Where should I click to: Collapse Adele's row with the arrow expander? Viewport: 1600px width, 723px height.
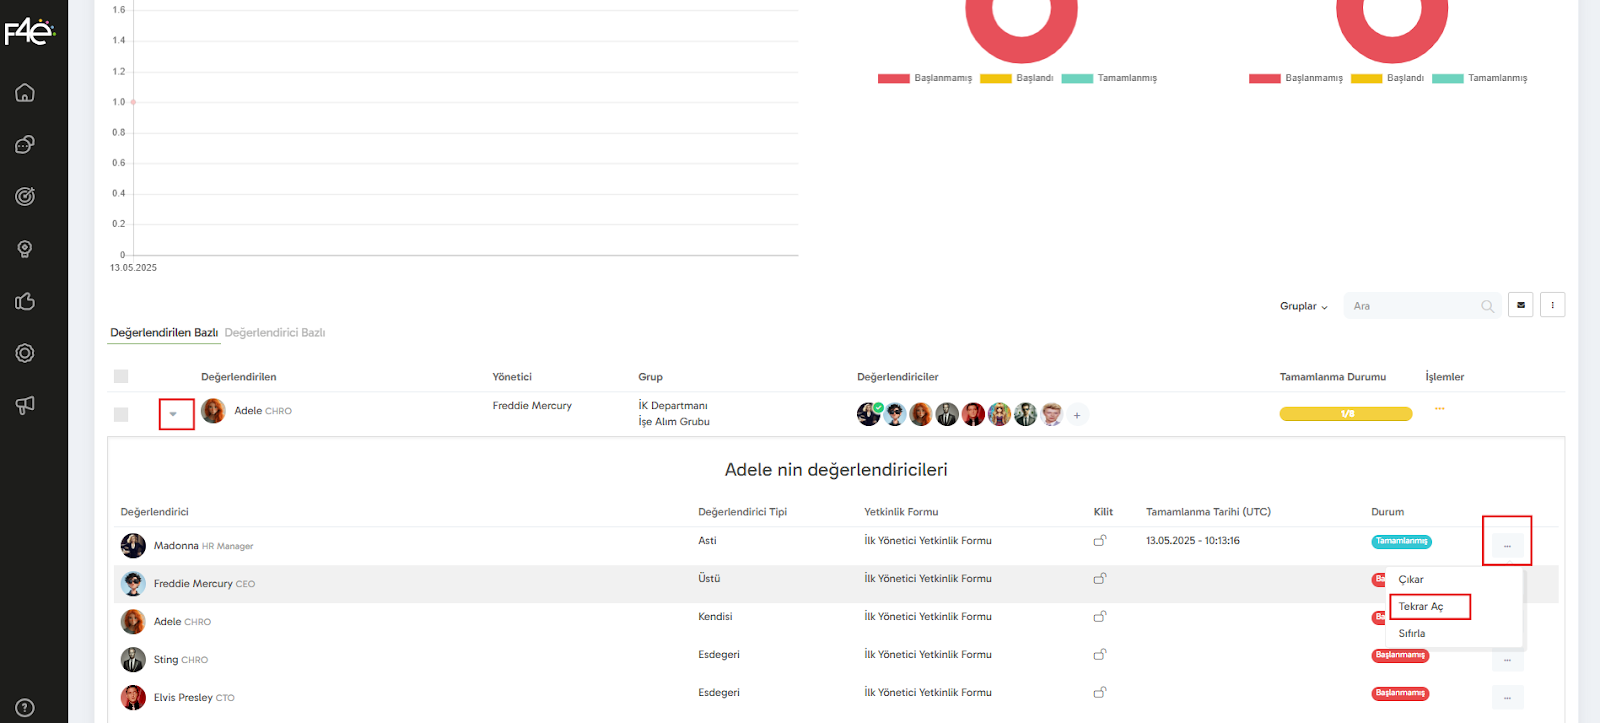pyautogui.click(x=174, y=414)
